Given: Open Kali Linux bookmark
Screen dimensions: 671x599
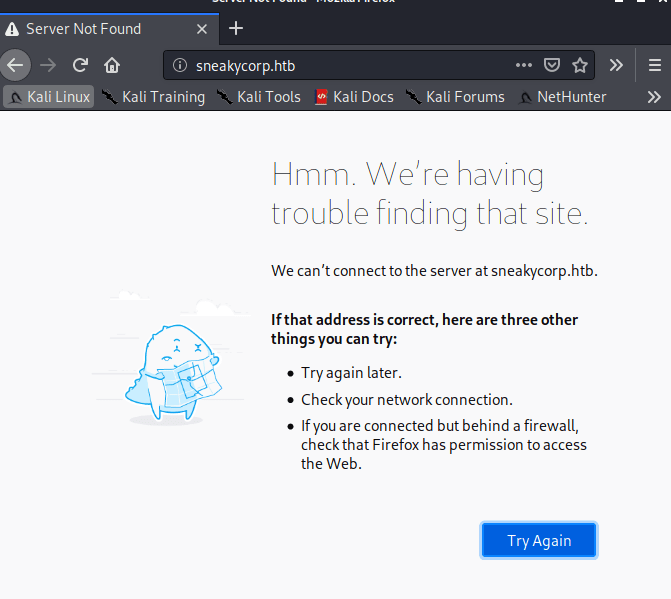Looking at the screenshot, I should click(x=49, y=97).
